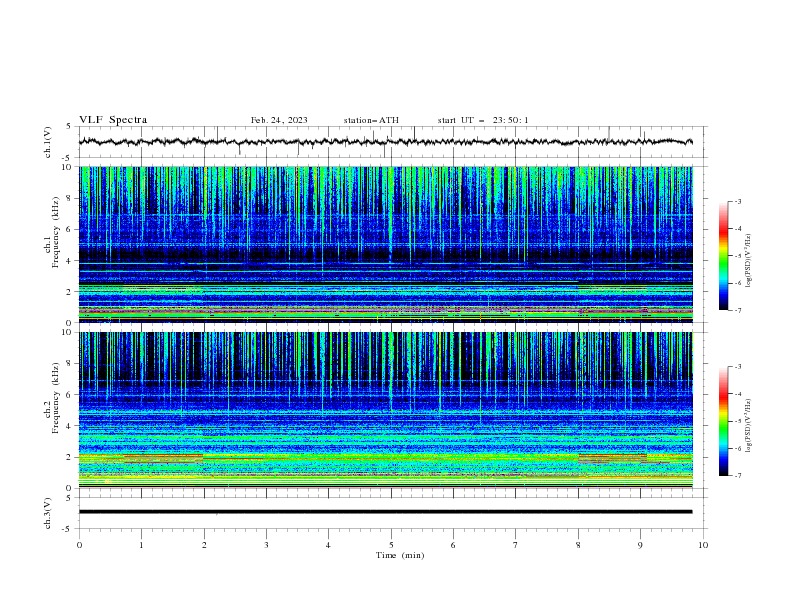Image resolution: width=792 pixels, height=612 pixels.
Task: Click time axis tick label '8'
Action: [578, 545]
